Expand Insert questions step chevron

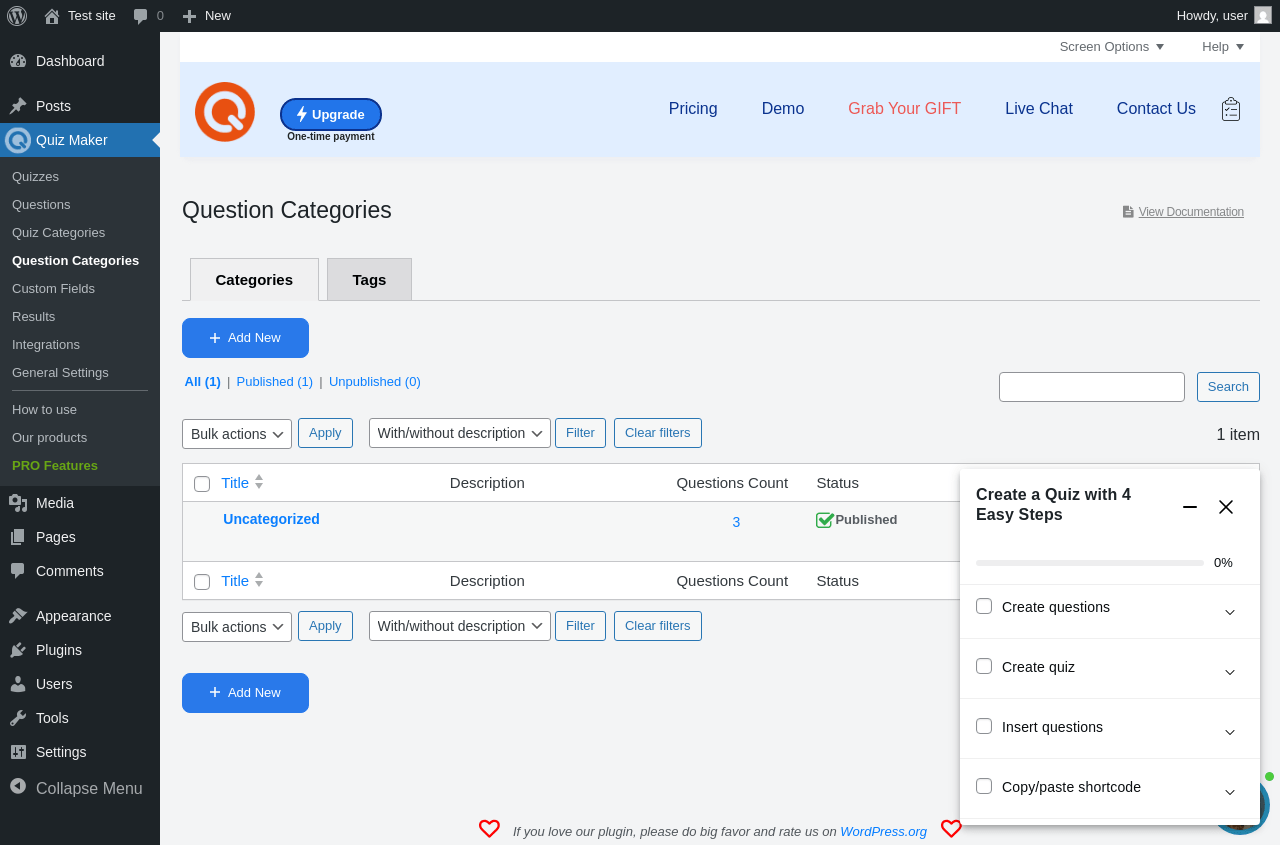click(1230, 732)
